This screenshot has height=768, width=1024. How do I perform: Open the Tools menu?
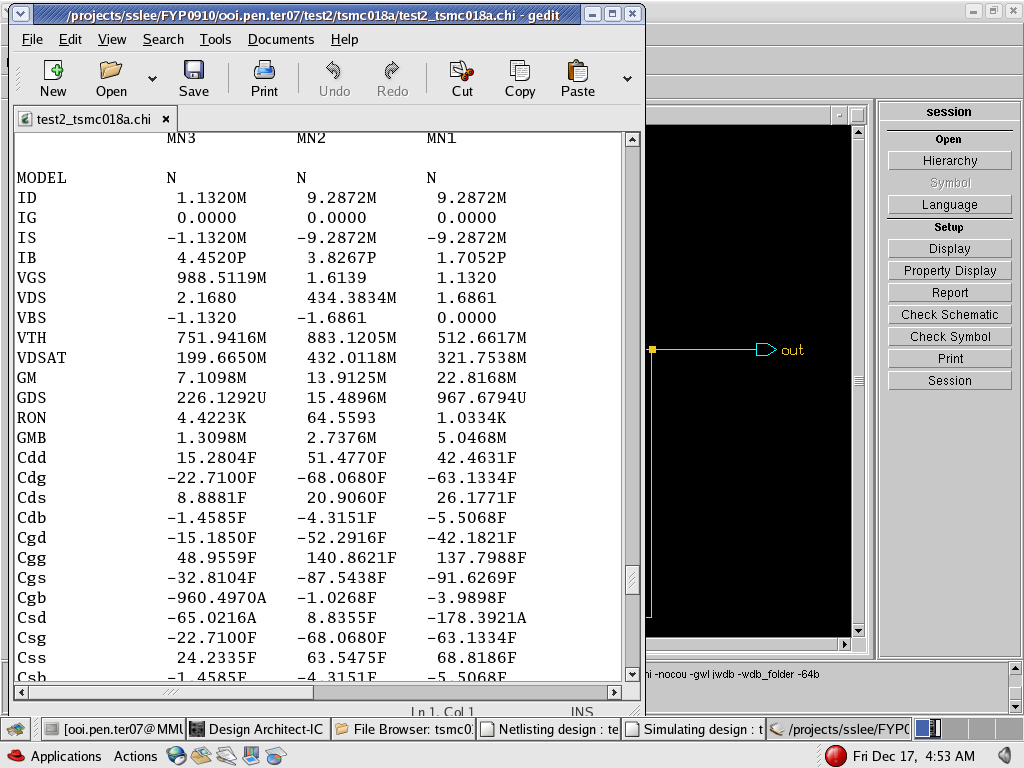coord(215,39)
